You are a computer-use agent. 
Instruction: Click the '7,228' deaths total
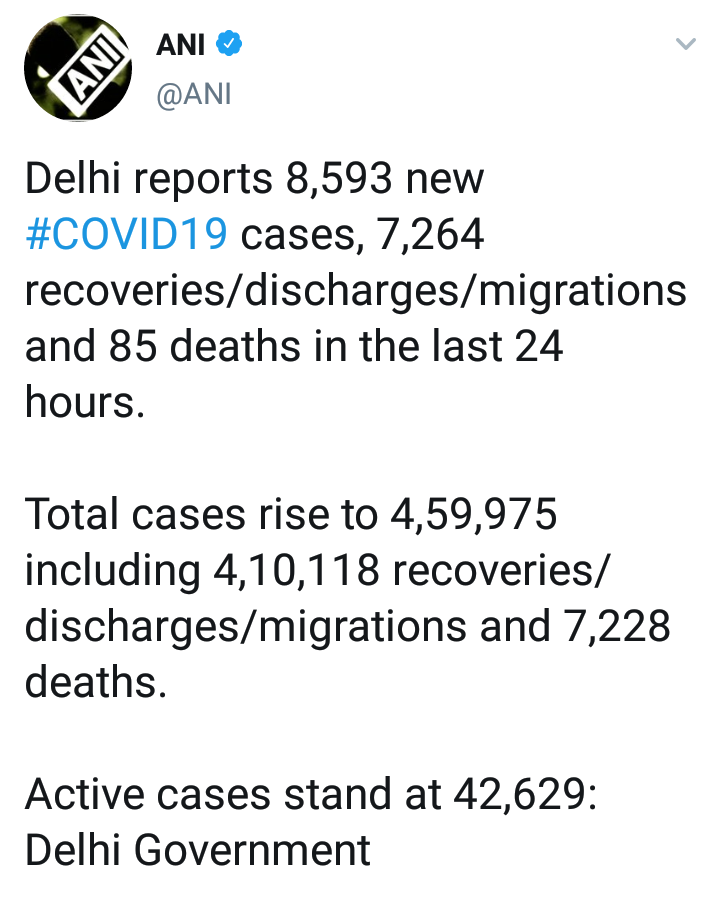click(x=611, y=627)
